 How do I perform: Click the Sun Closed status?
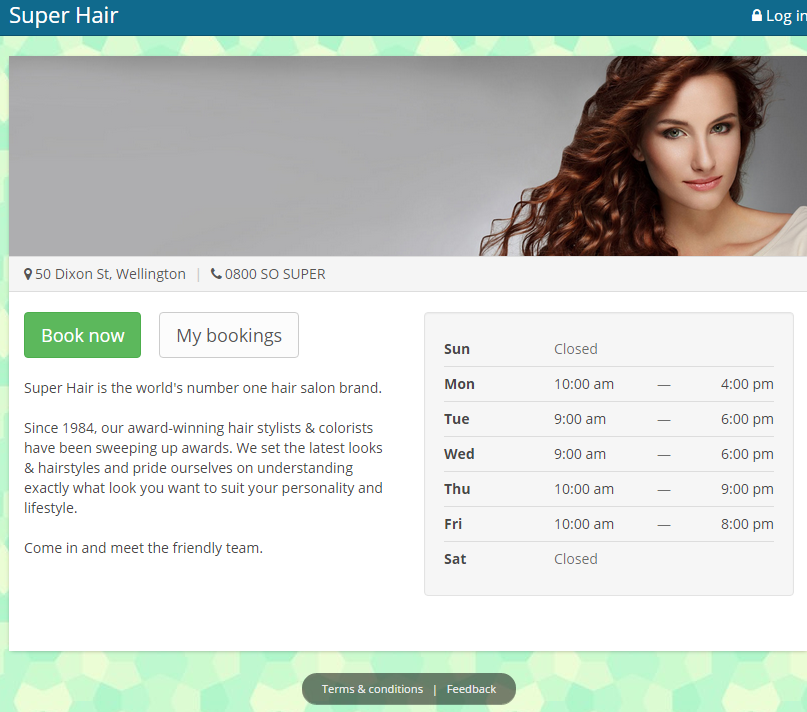575,349
